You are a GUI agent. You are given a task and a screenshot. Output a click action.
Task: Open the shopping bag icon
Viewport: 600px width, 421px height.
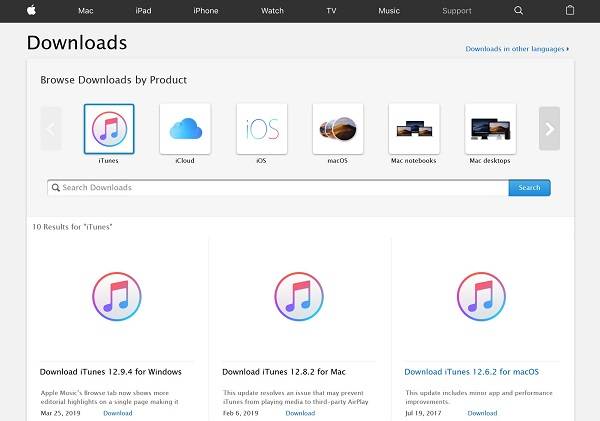[x=569, y=10]
